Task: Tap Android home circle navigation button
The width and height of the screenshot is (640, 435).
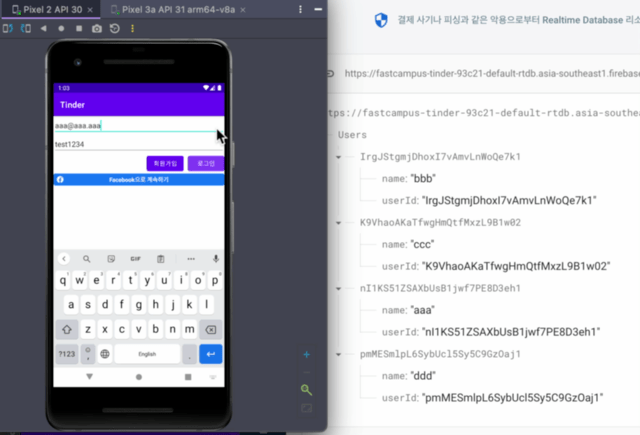Action: click(139, 377)
